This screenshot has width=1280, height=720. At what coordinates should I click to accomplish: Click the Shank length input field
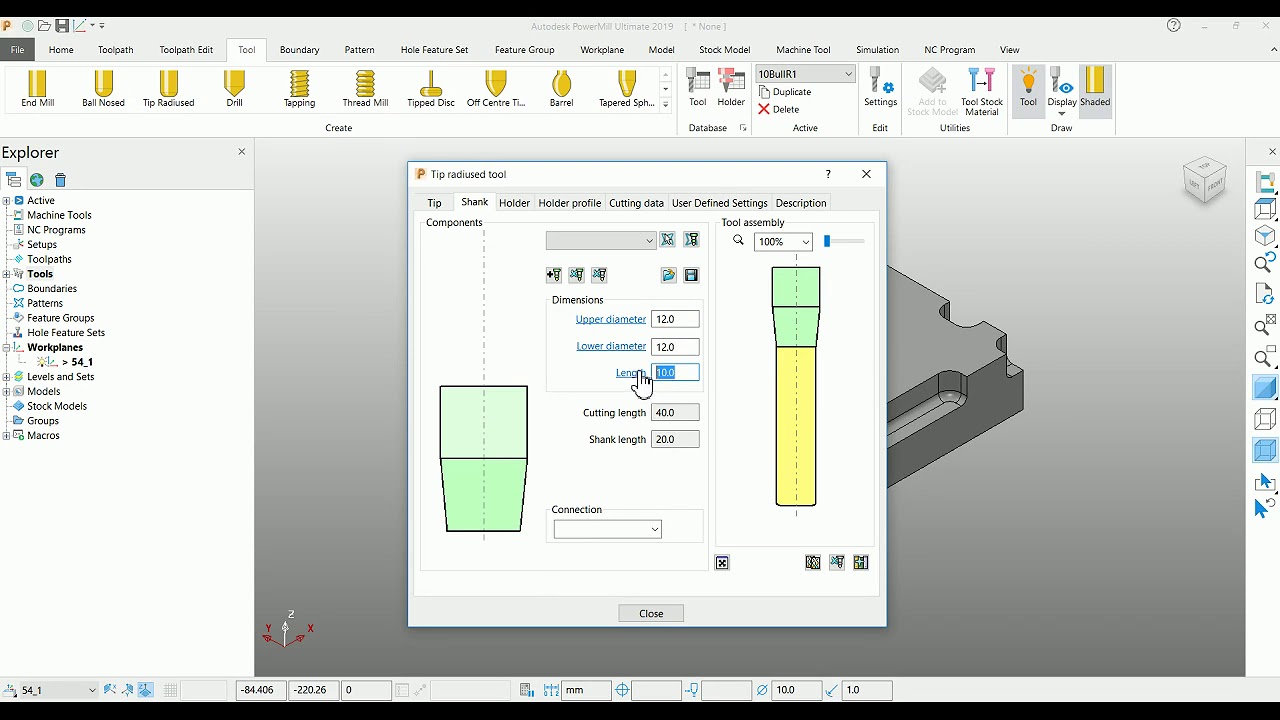click(675, 439)
